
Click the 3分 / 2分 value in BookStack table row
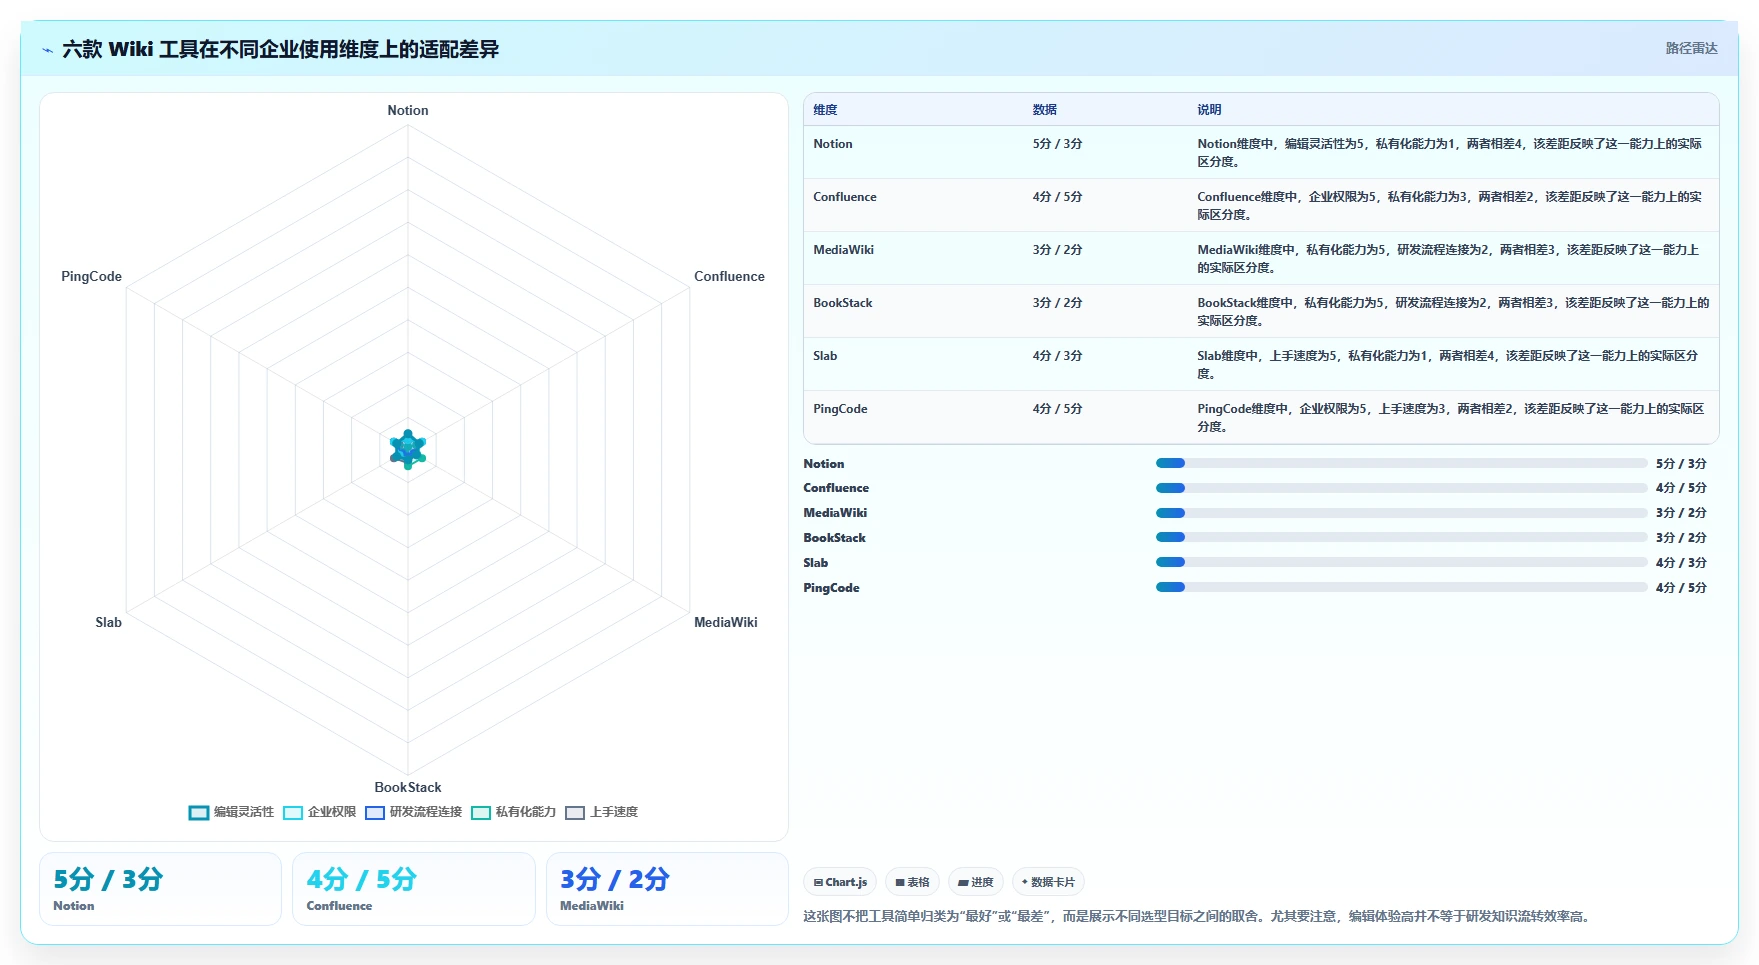[1058, 303]
